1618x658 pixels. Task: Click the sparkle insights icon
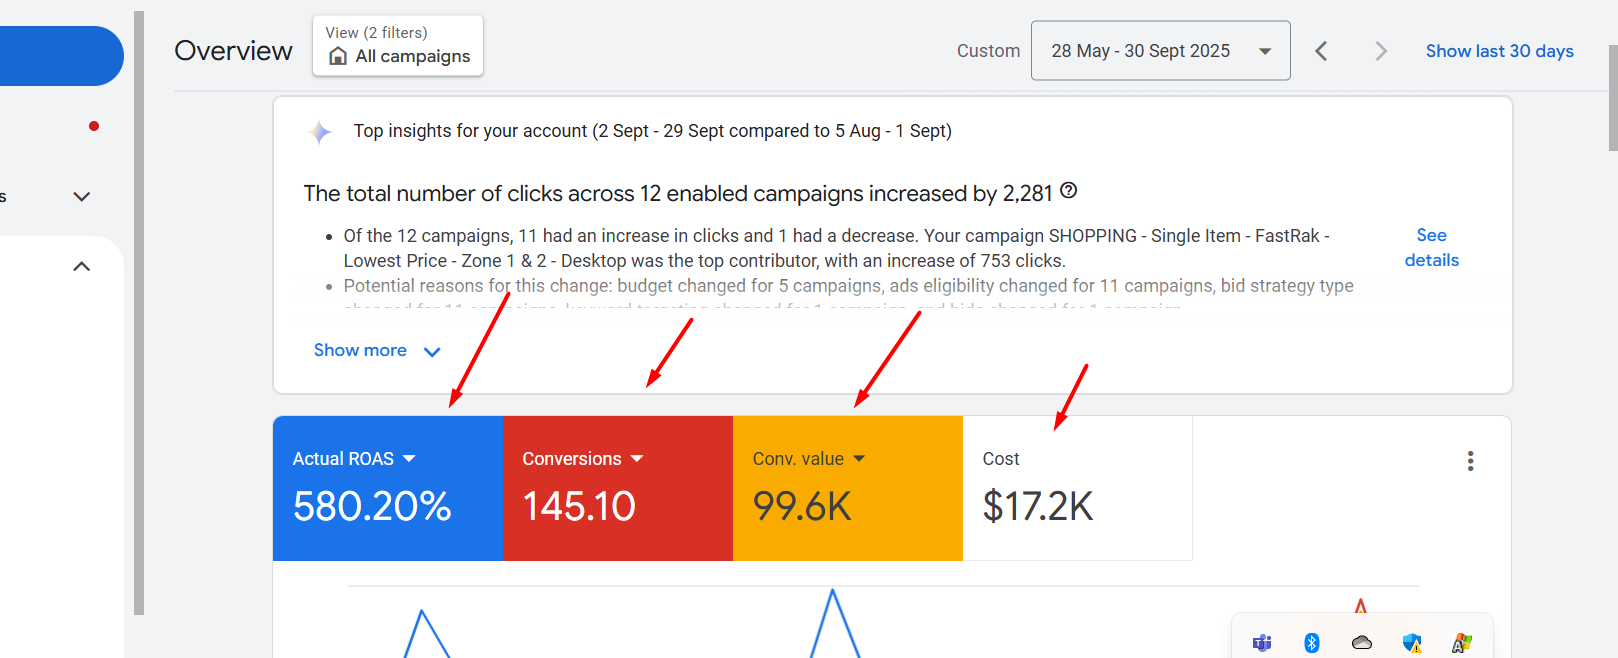tap(320, 132)
